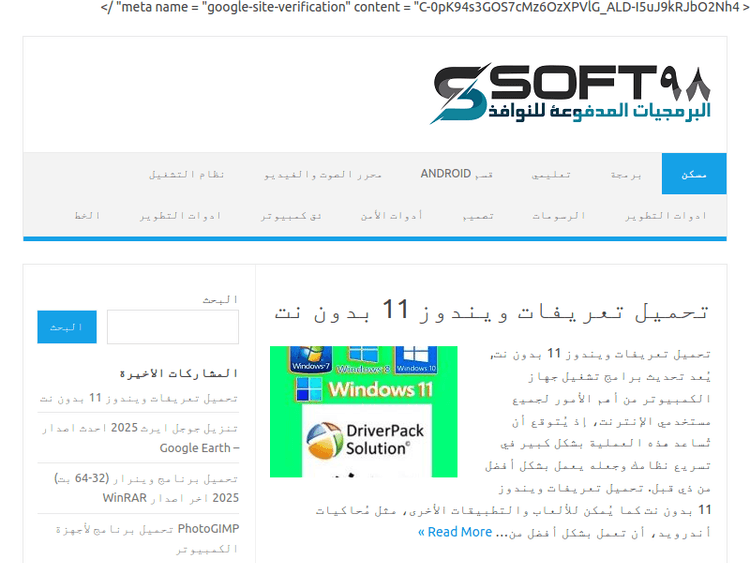This screenshot has height=563, width=750.
Task: Open the نق كمبيوتر menu item
Action: click(x=291, y=215)
